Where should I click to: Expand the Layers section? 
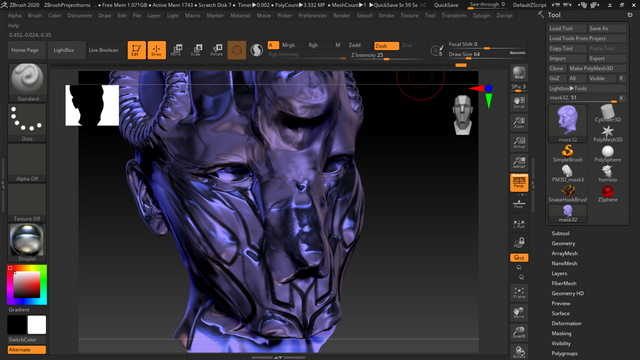tap(559, 273)
